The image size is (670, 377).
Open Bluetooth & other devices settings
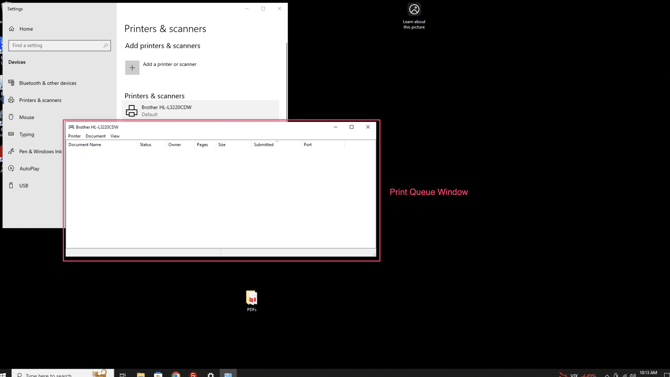43,83
